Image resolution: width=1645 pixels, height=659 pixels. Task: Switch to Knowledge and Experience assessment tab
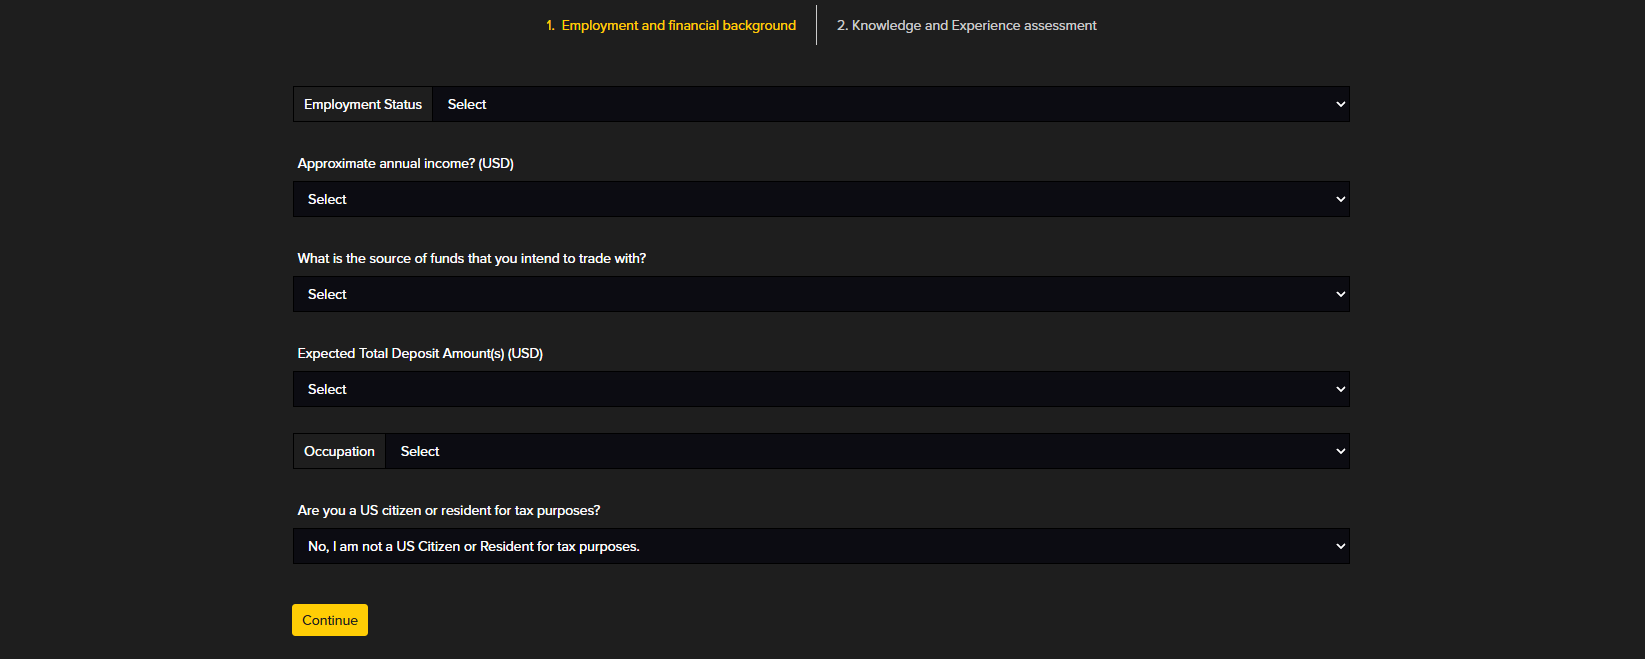coord(966,25)
